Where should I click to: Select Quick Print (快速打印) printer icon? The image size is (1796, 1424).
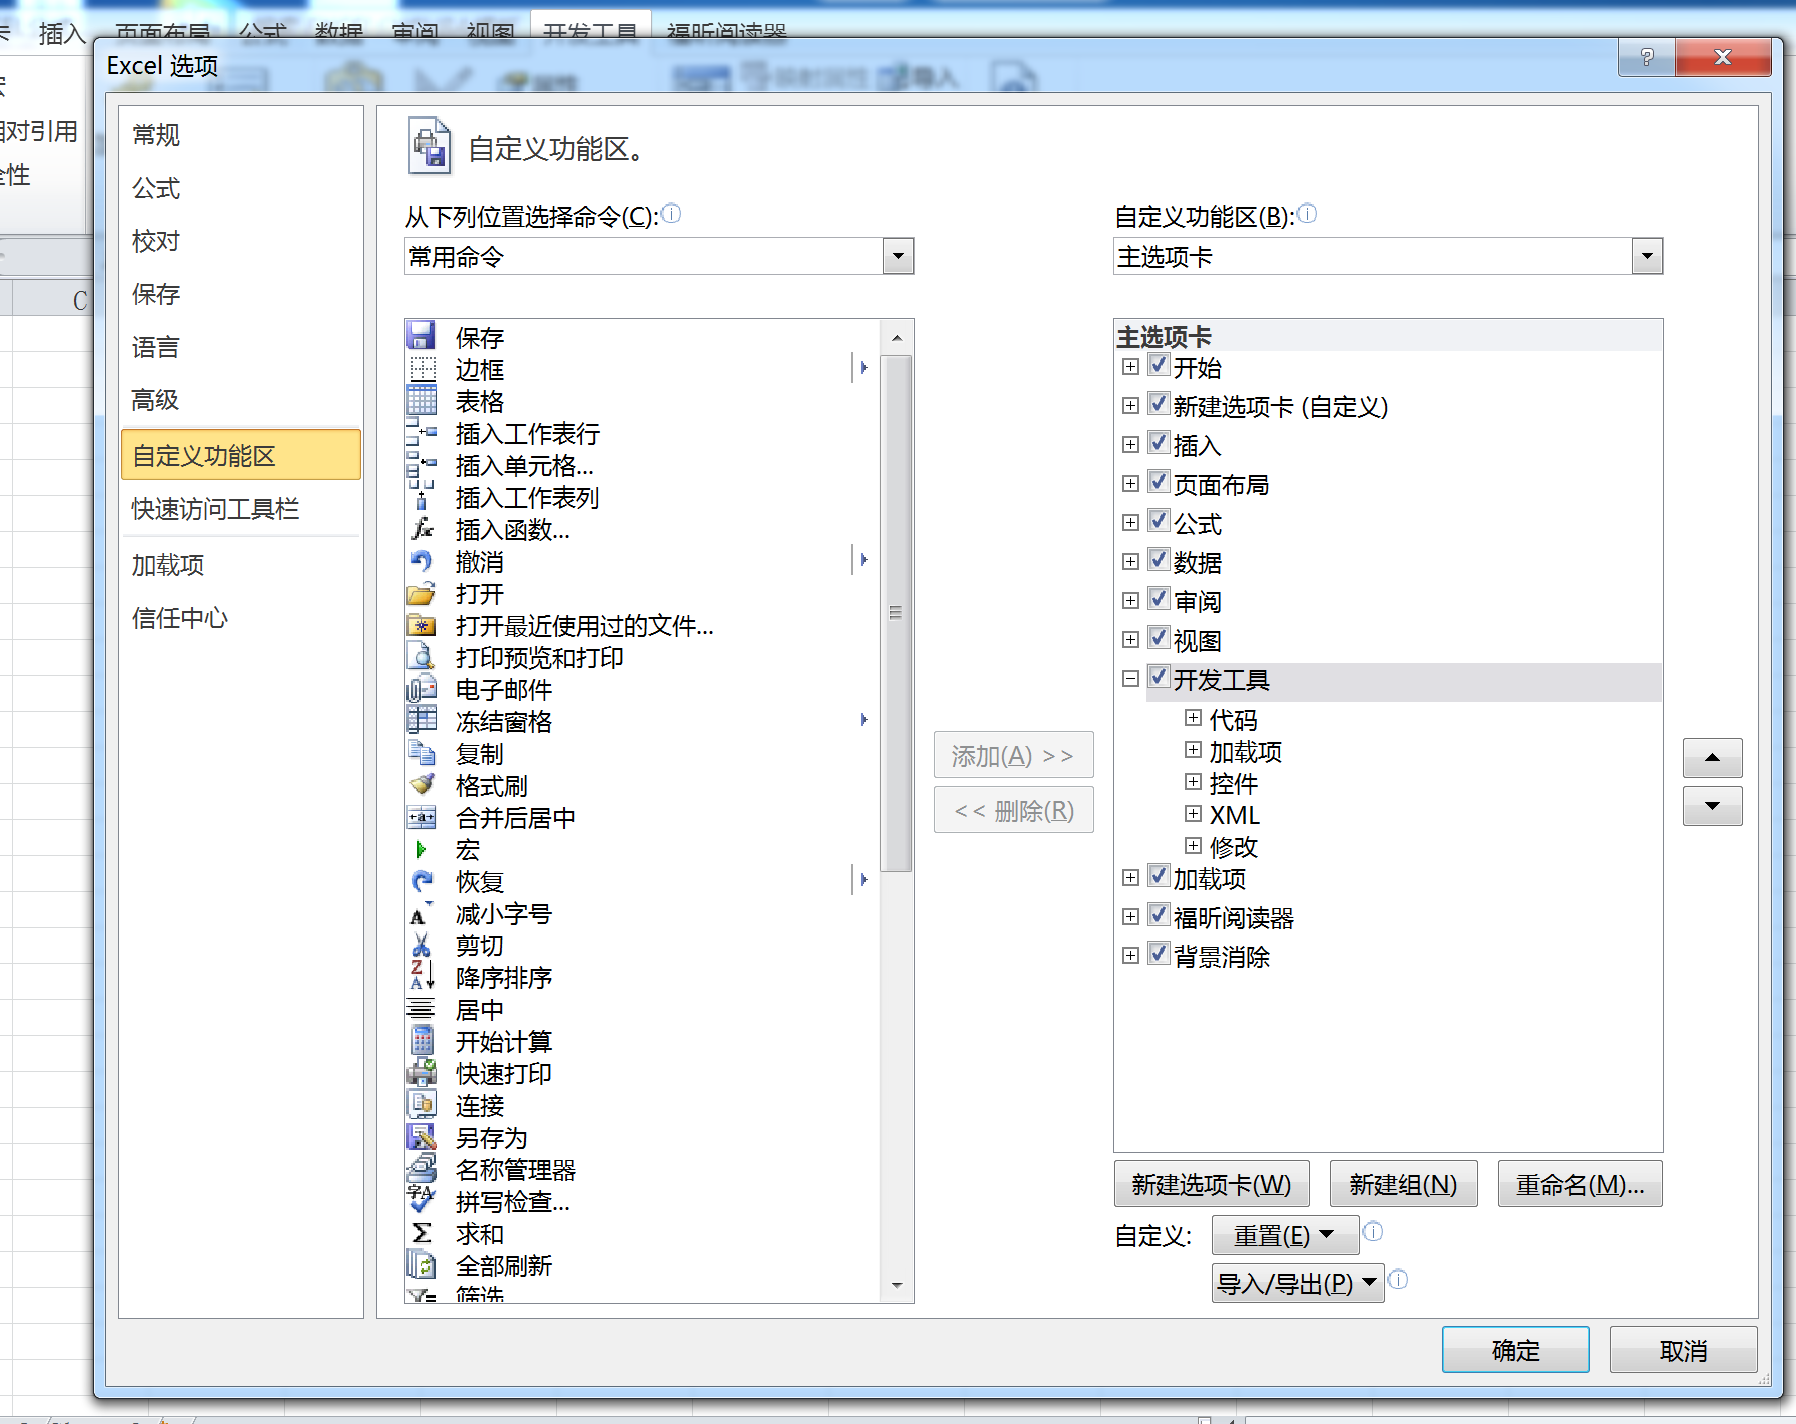[421, 1073]
